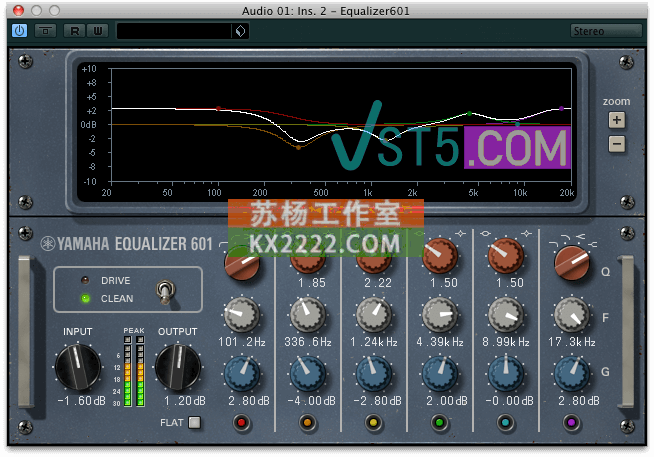654x457 pixels.
Task: Click the 4.39kHz band Q knob
Action: click(440, 256)
